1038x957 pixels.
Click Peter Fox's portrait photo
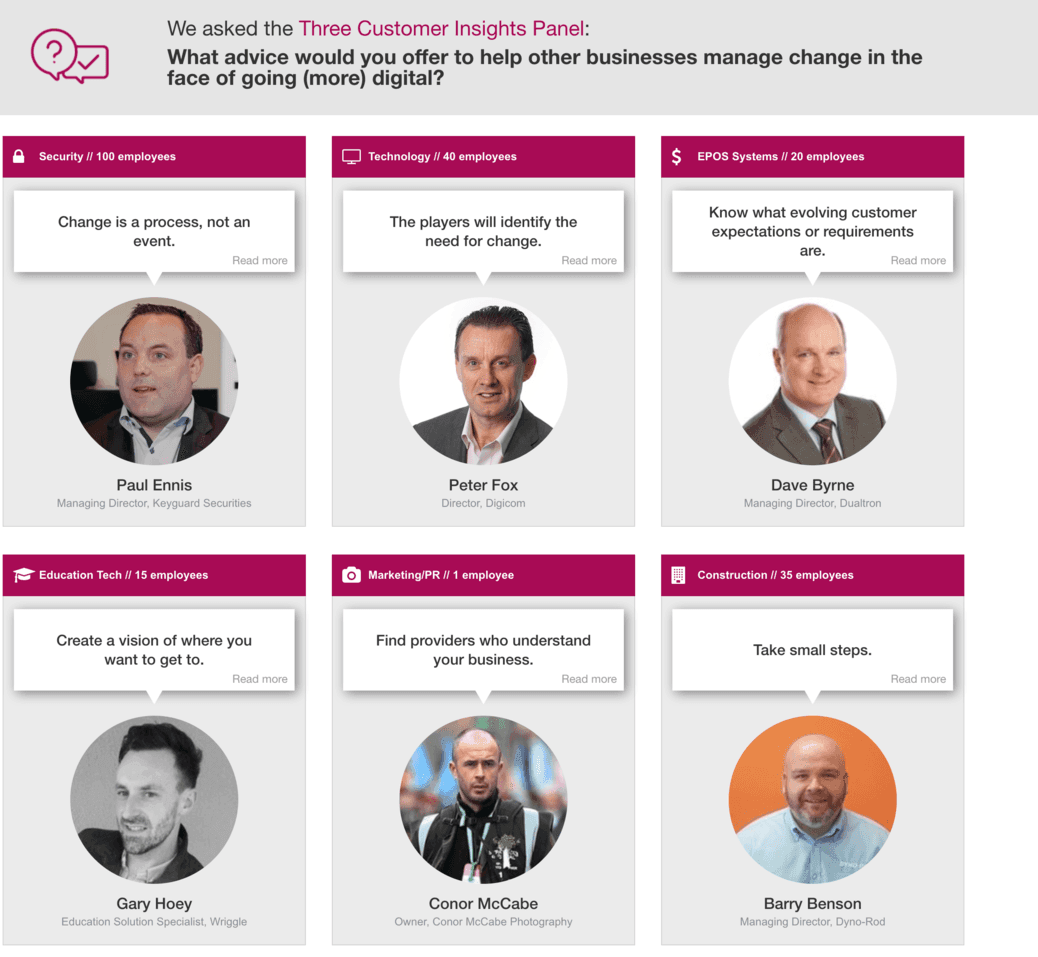(483, 381)
